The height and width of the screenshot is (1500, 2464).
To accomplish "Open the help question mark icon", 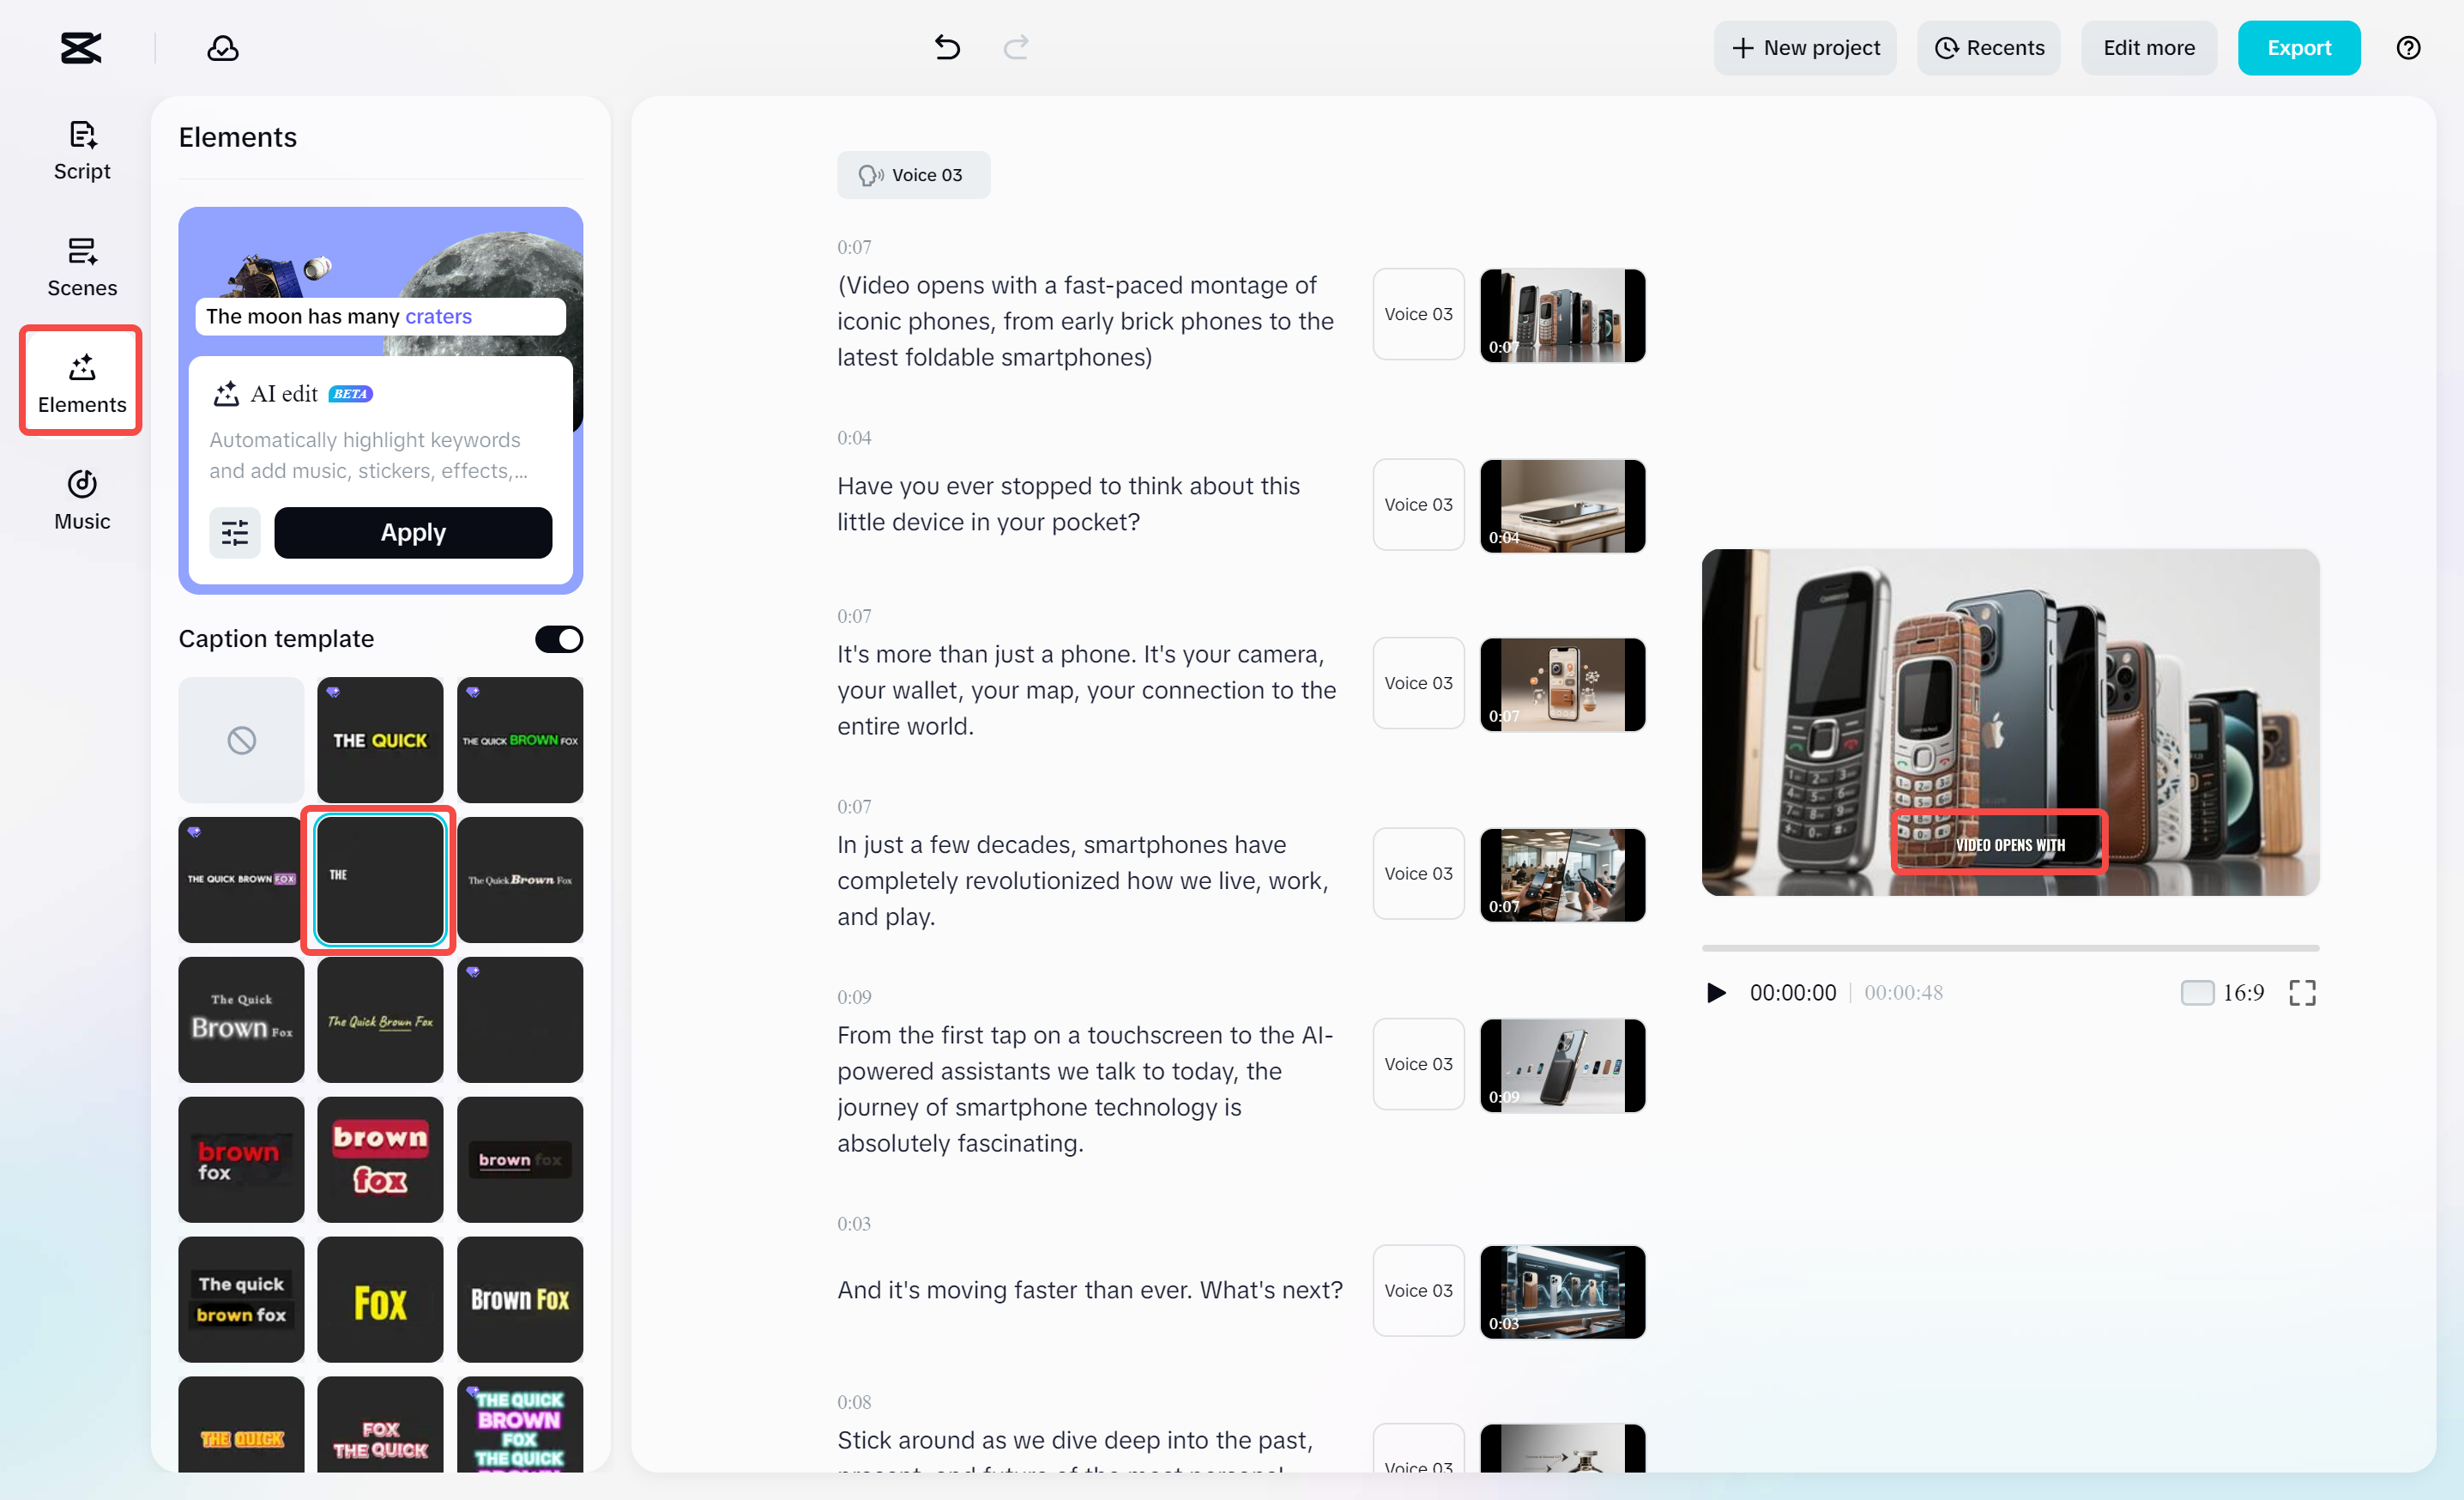I will (2408, 47).
